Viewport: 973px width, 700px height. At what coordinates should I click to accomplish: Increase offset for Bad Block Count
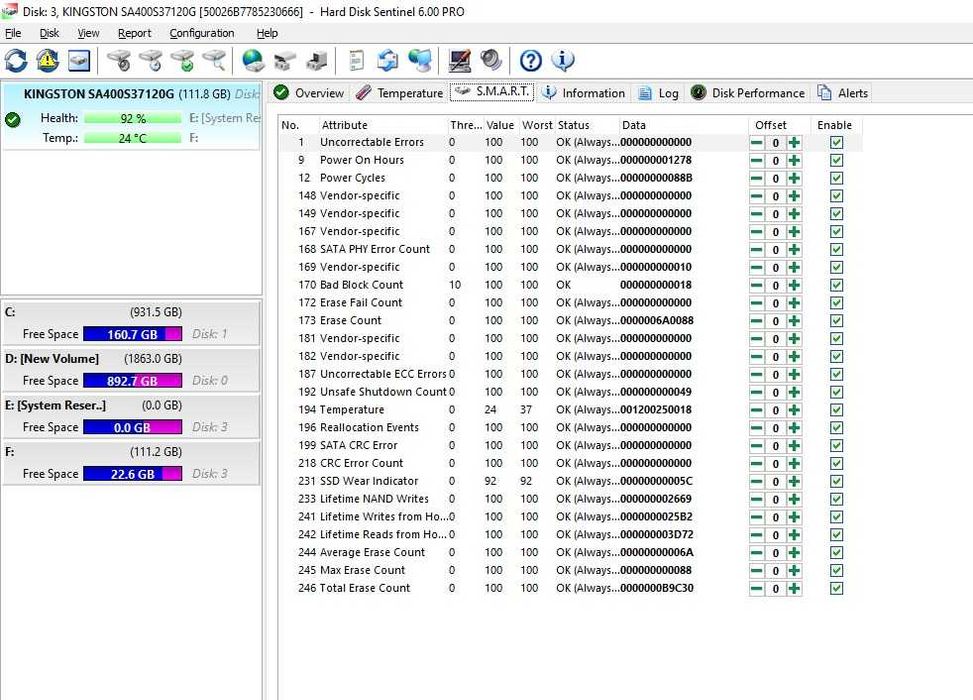pyautogui.click(x=794, y=285)
